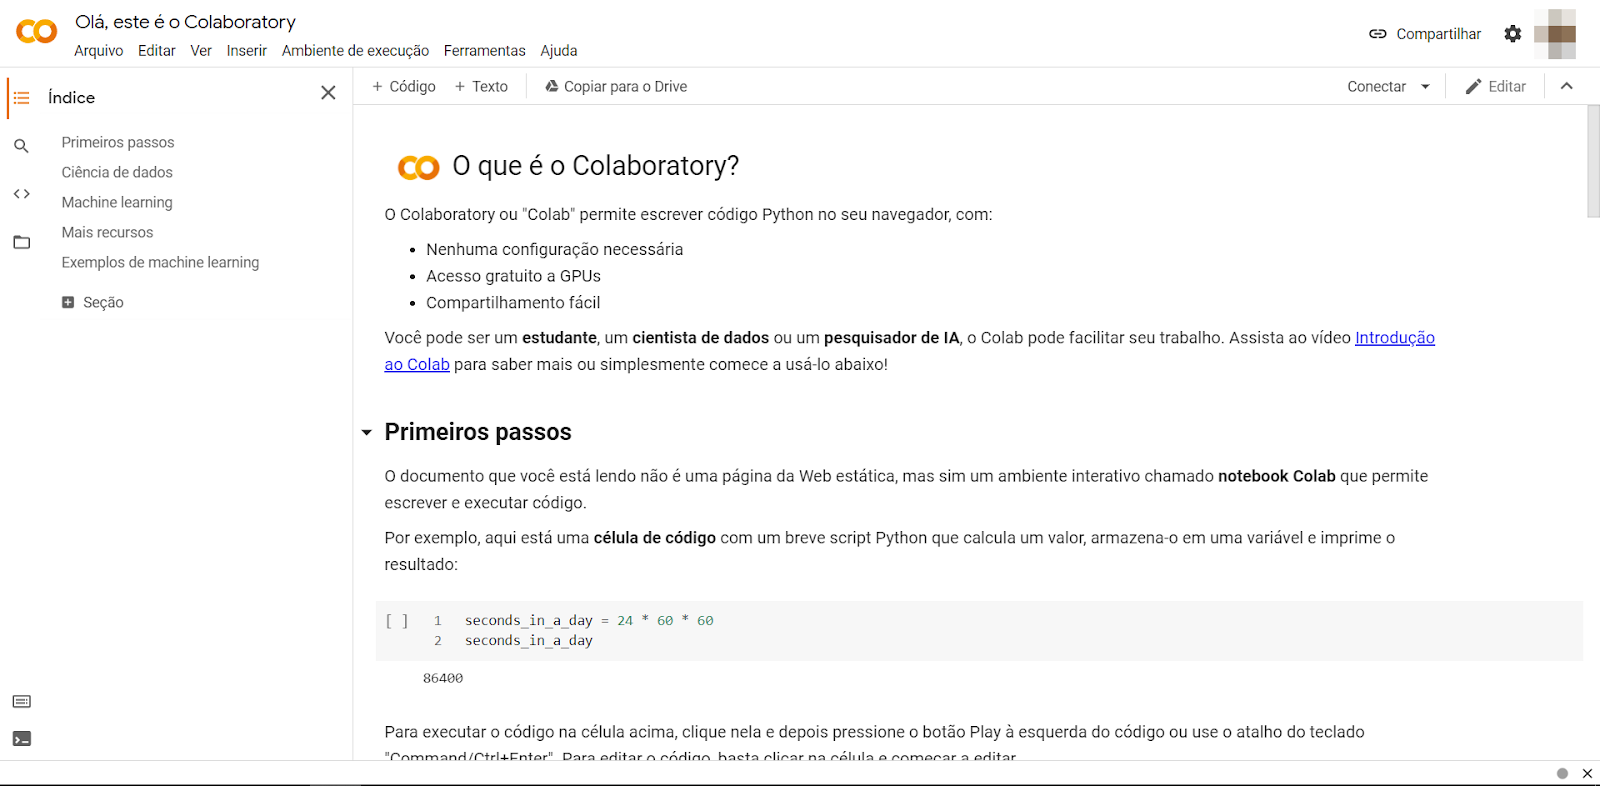The image size is (1600, 786).
Task: Open the Conectar dropdown arrow
Action: coord(1425,87)
